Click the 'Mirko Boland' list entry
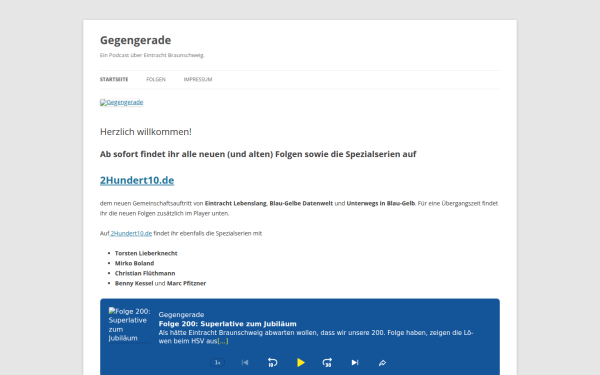This screenshot has width=600, height=375. (134, 263)
